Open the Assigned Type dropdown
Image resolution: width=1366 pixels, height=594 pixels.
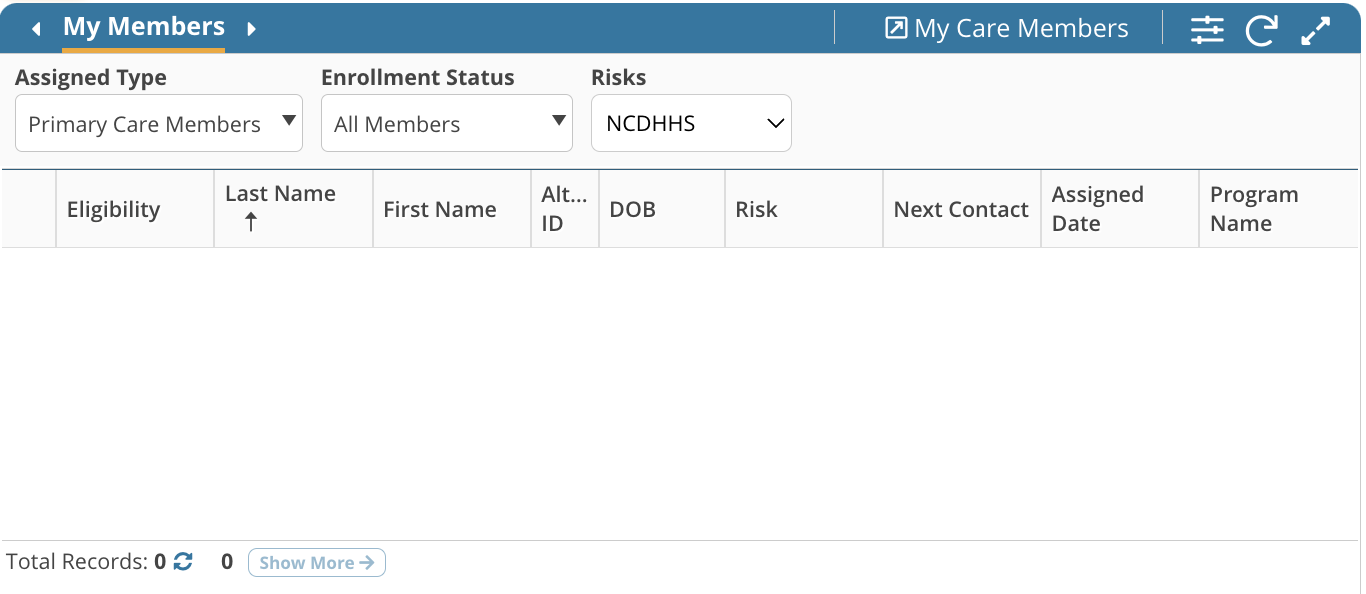159,123
